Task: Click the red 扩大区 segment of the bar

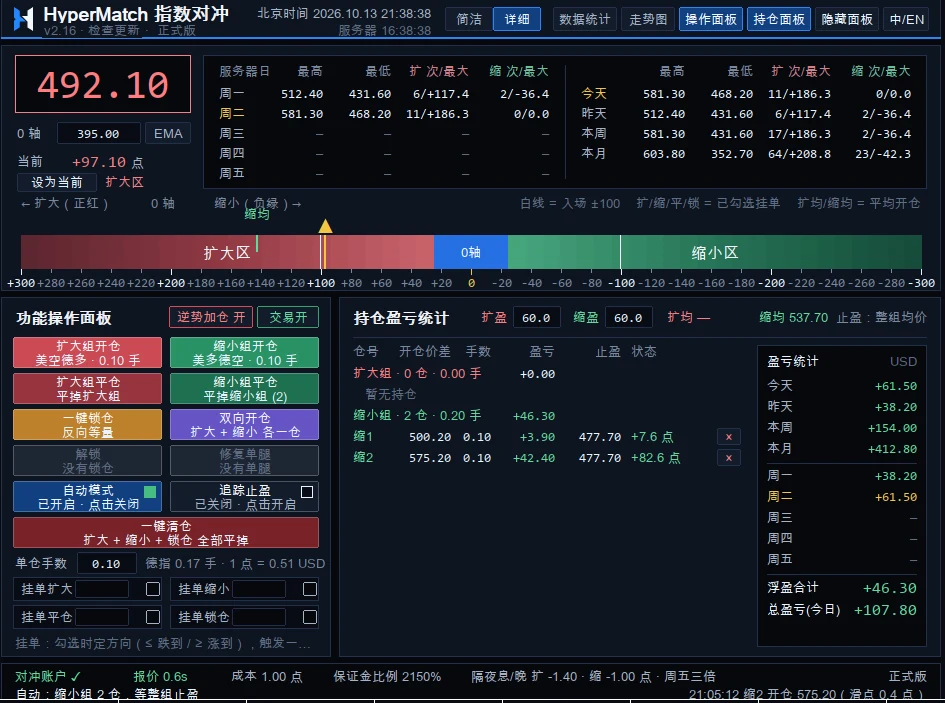Action: 227,252
